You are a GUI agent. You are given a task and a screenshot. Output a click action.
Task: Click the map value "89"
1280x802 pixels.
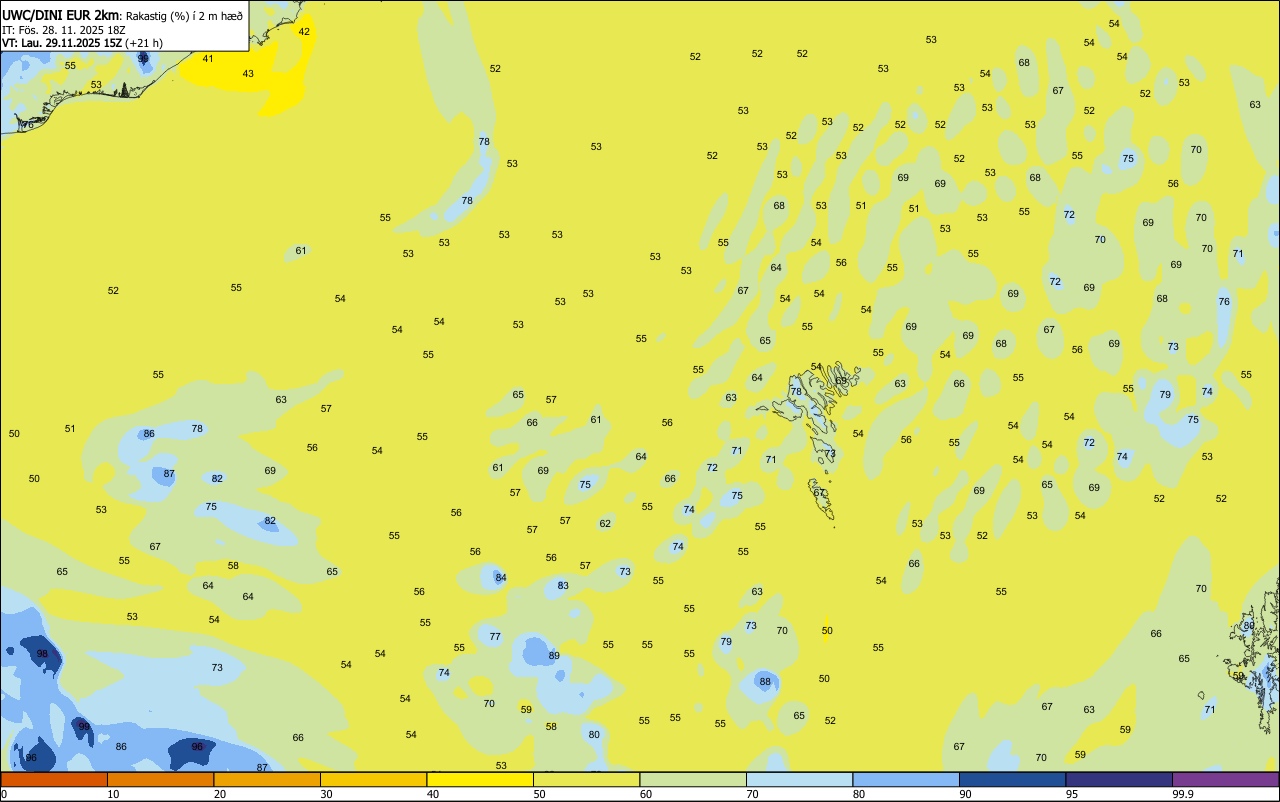(x=554, y=655)
